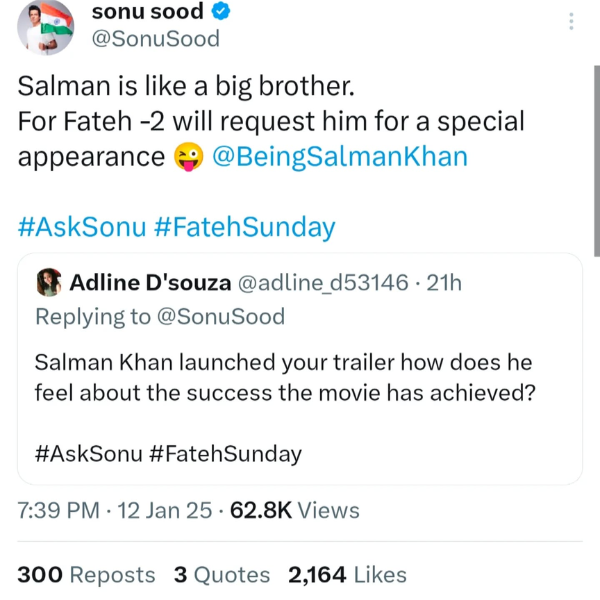
Task: Show the 300 Reposts list
Action: 86,575
